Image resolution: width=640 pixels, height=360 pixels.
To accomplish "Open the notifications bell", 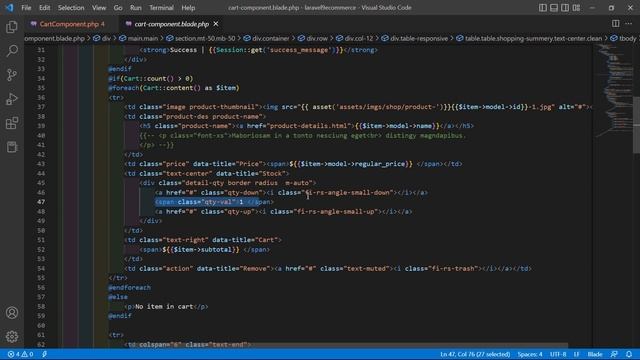I will pyautogui.click(x=629, y=354).
